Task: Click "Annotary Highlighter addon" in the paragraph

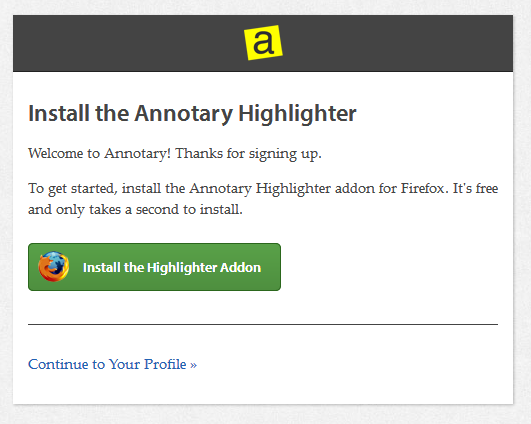Action: point(282,189)
